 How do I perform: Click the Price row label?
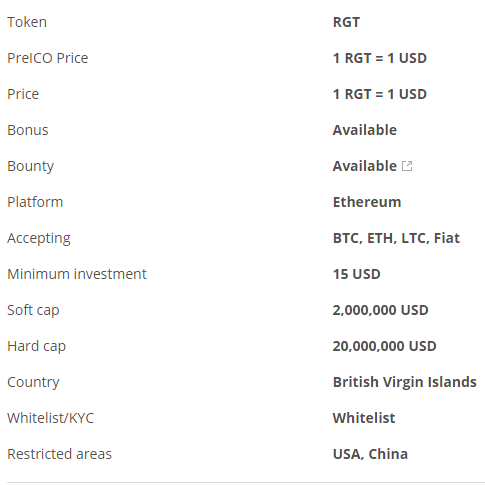(23, 94)
